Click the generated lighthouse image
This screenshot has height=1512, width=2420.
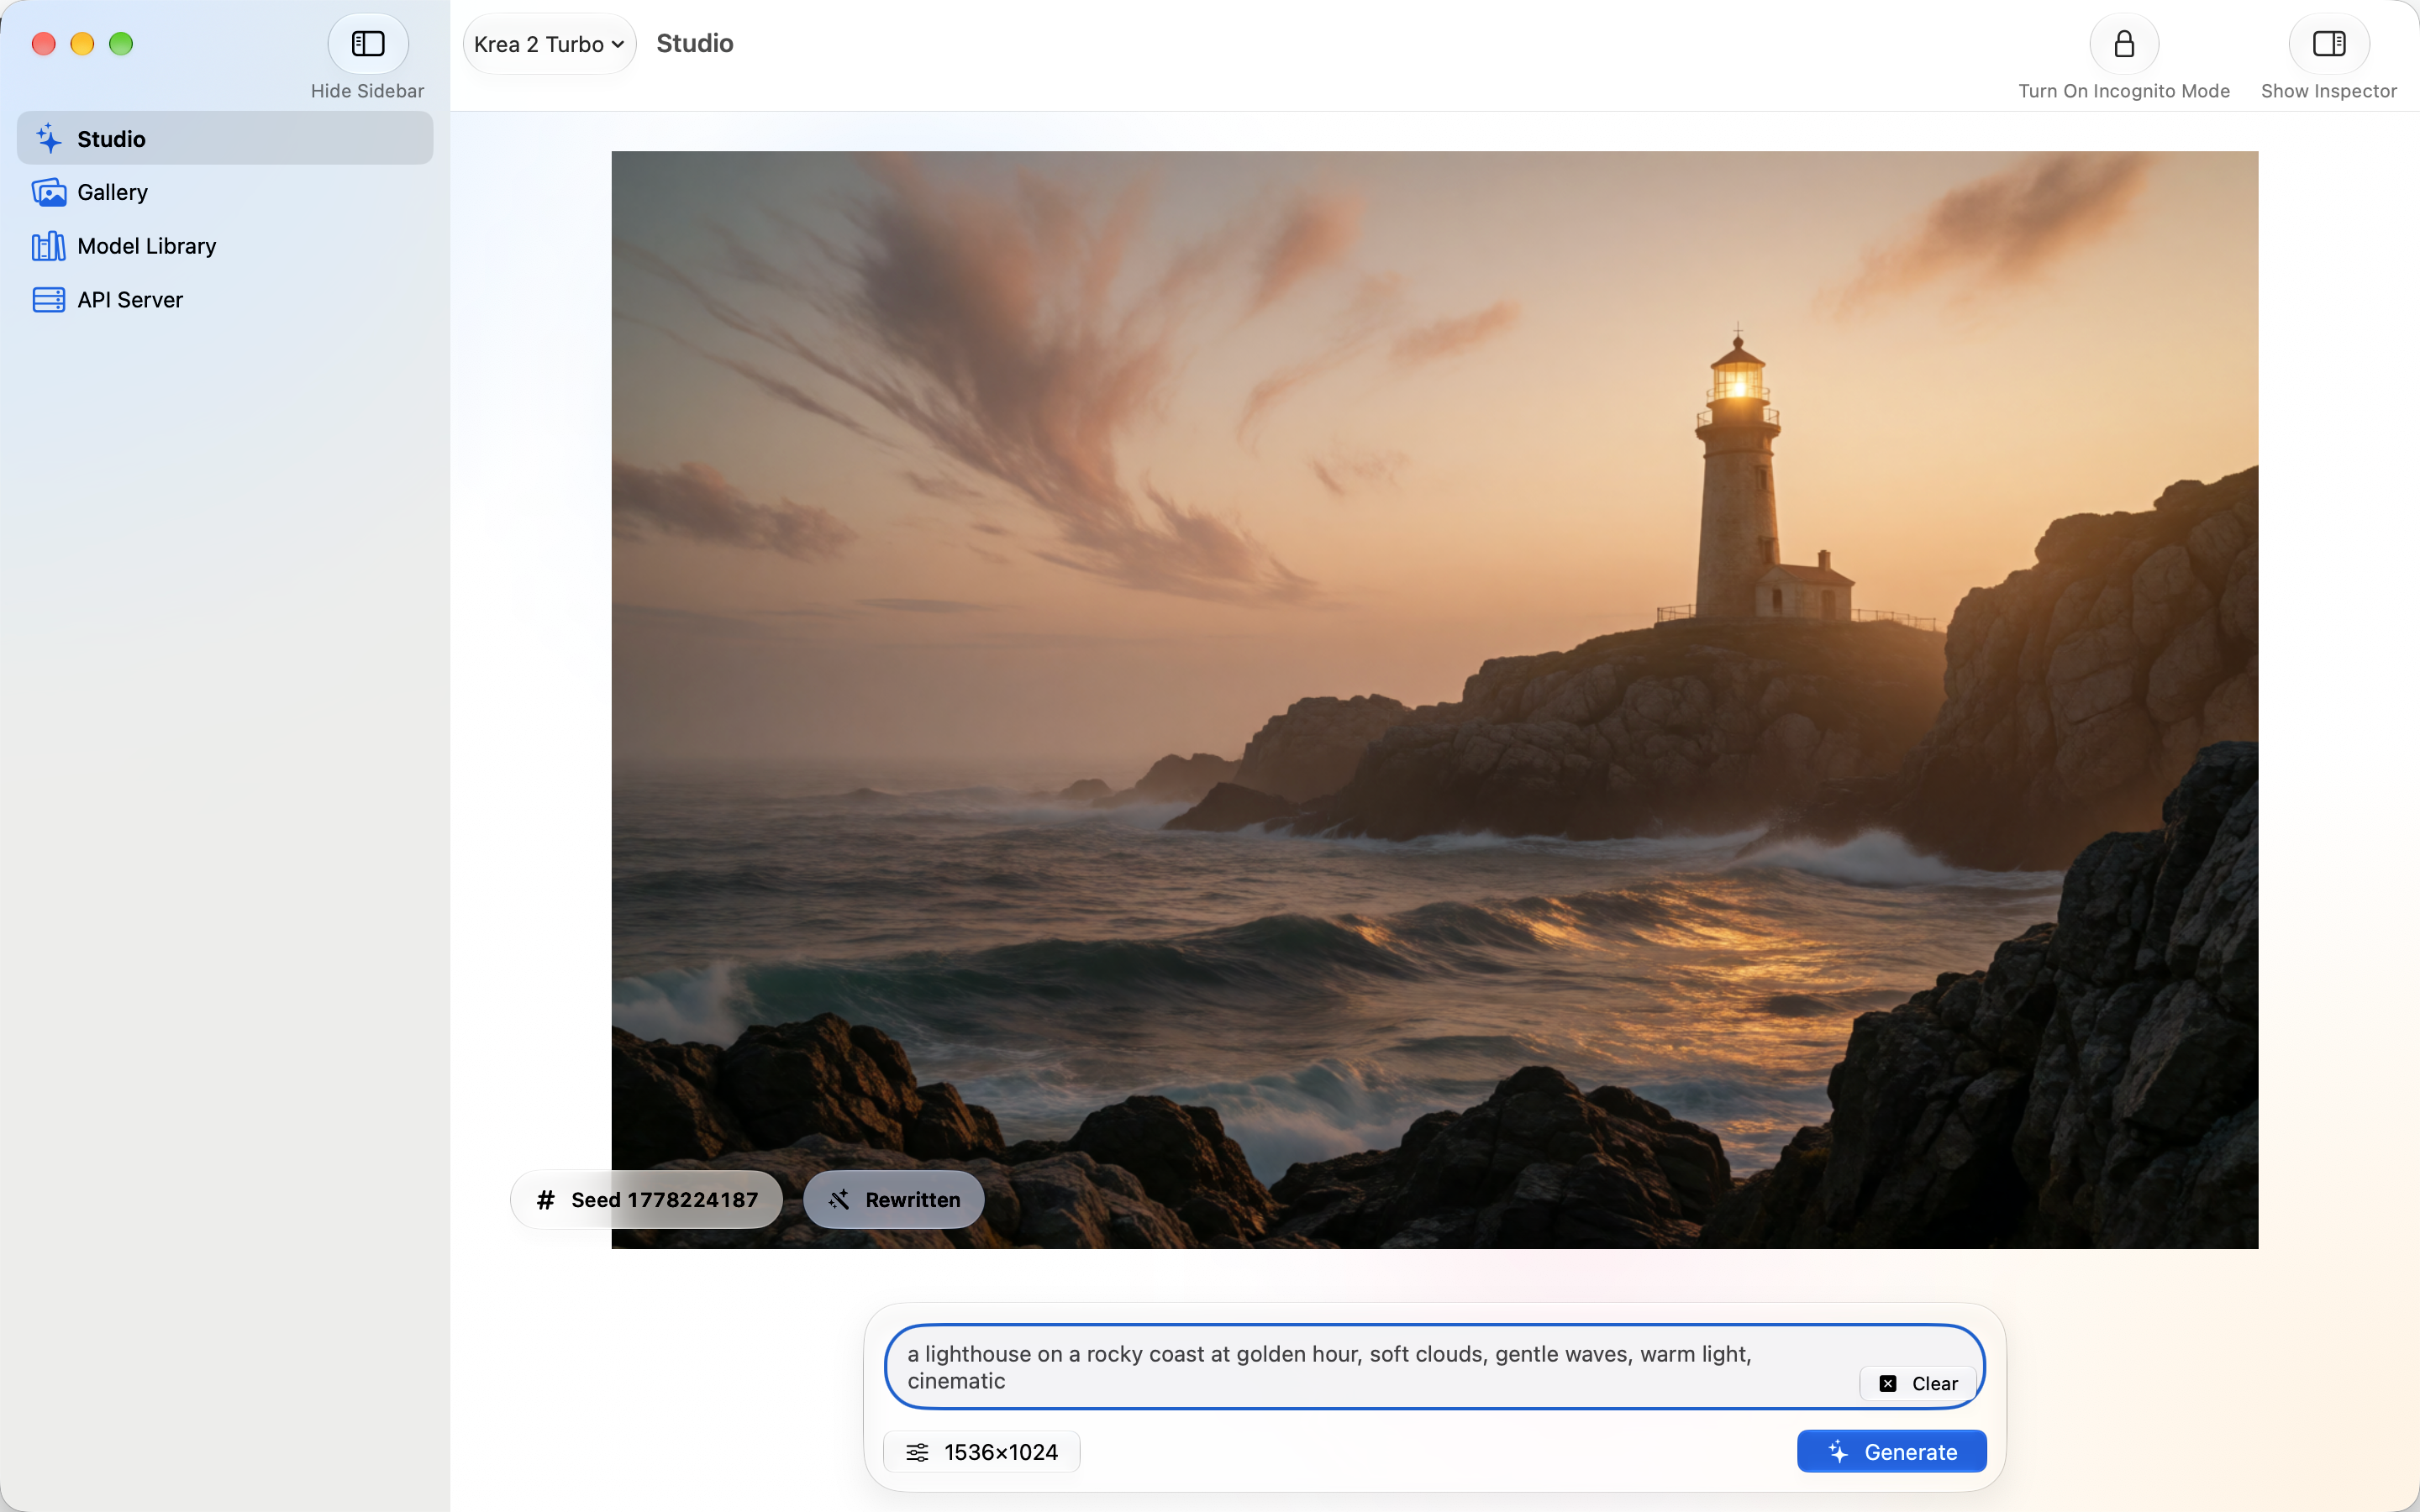tap(1435, 700)
